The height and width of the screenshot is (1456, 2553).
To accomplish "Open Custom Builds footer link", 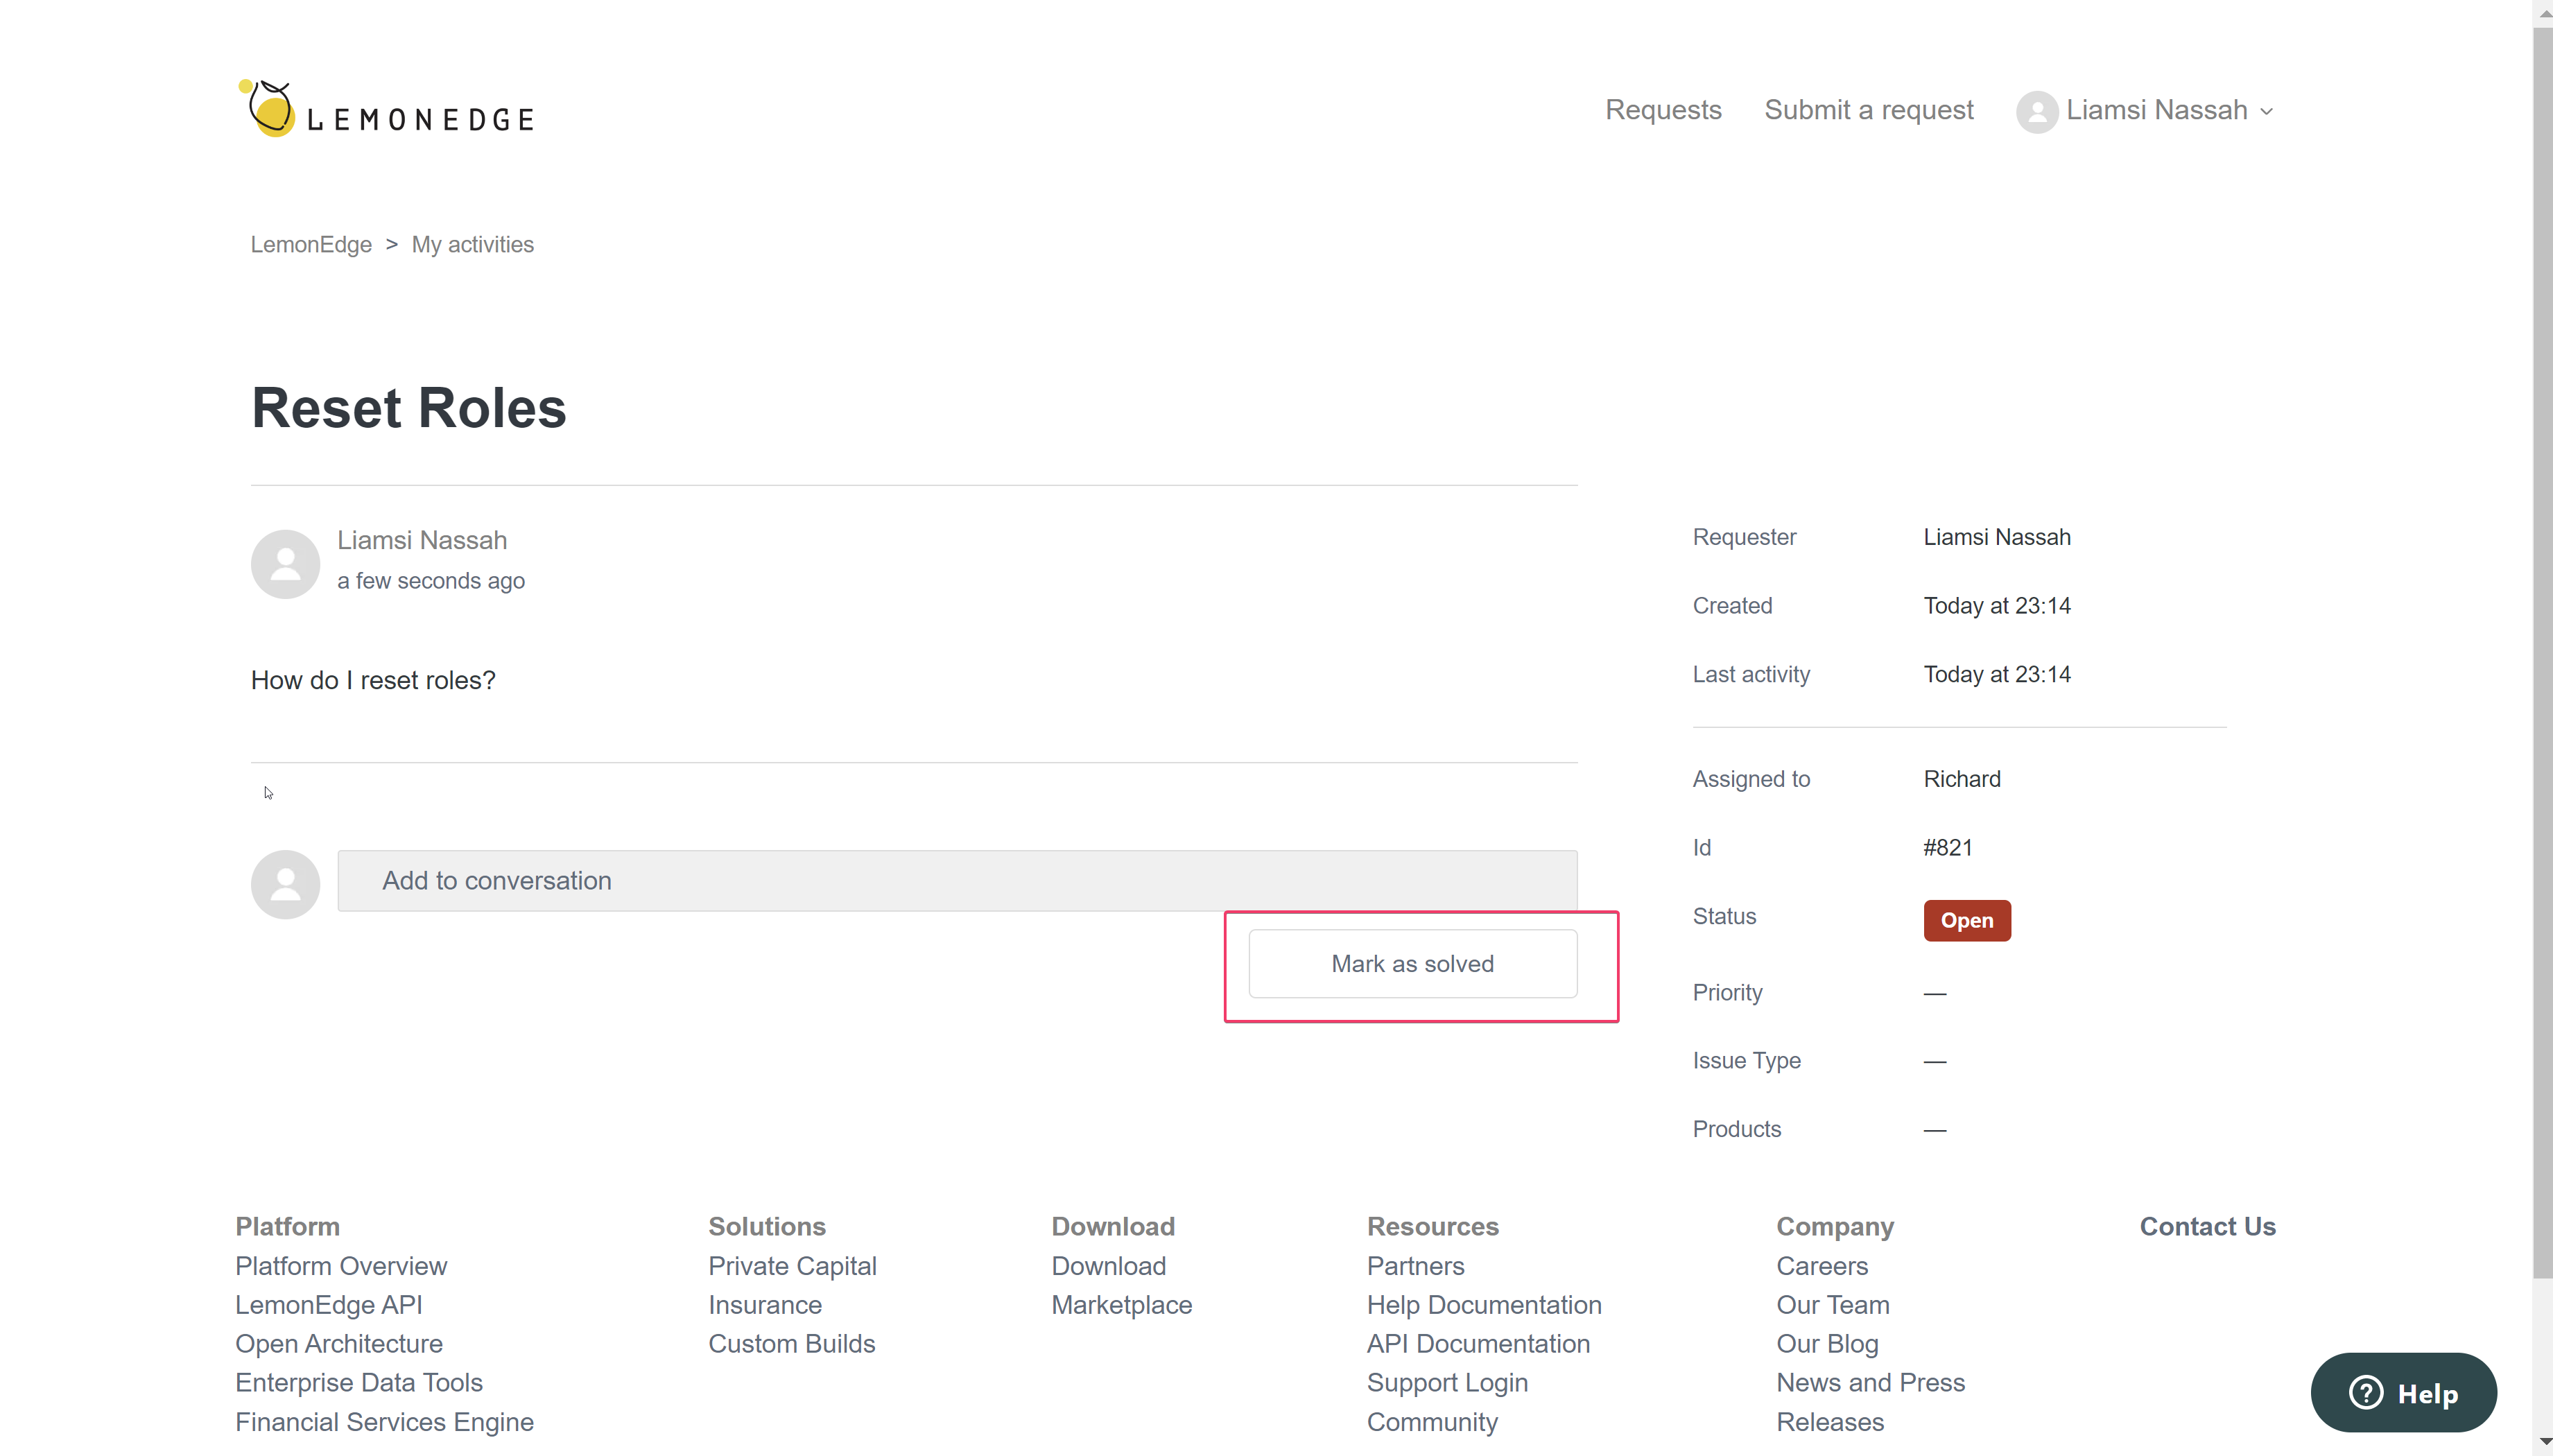I will (792, 1344).
